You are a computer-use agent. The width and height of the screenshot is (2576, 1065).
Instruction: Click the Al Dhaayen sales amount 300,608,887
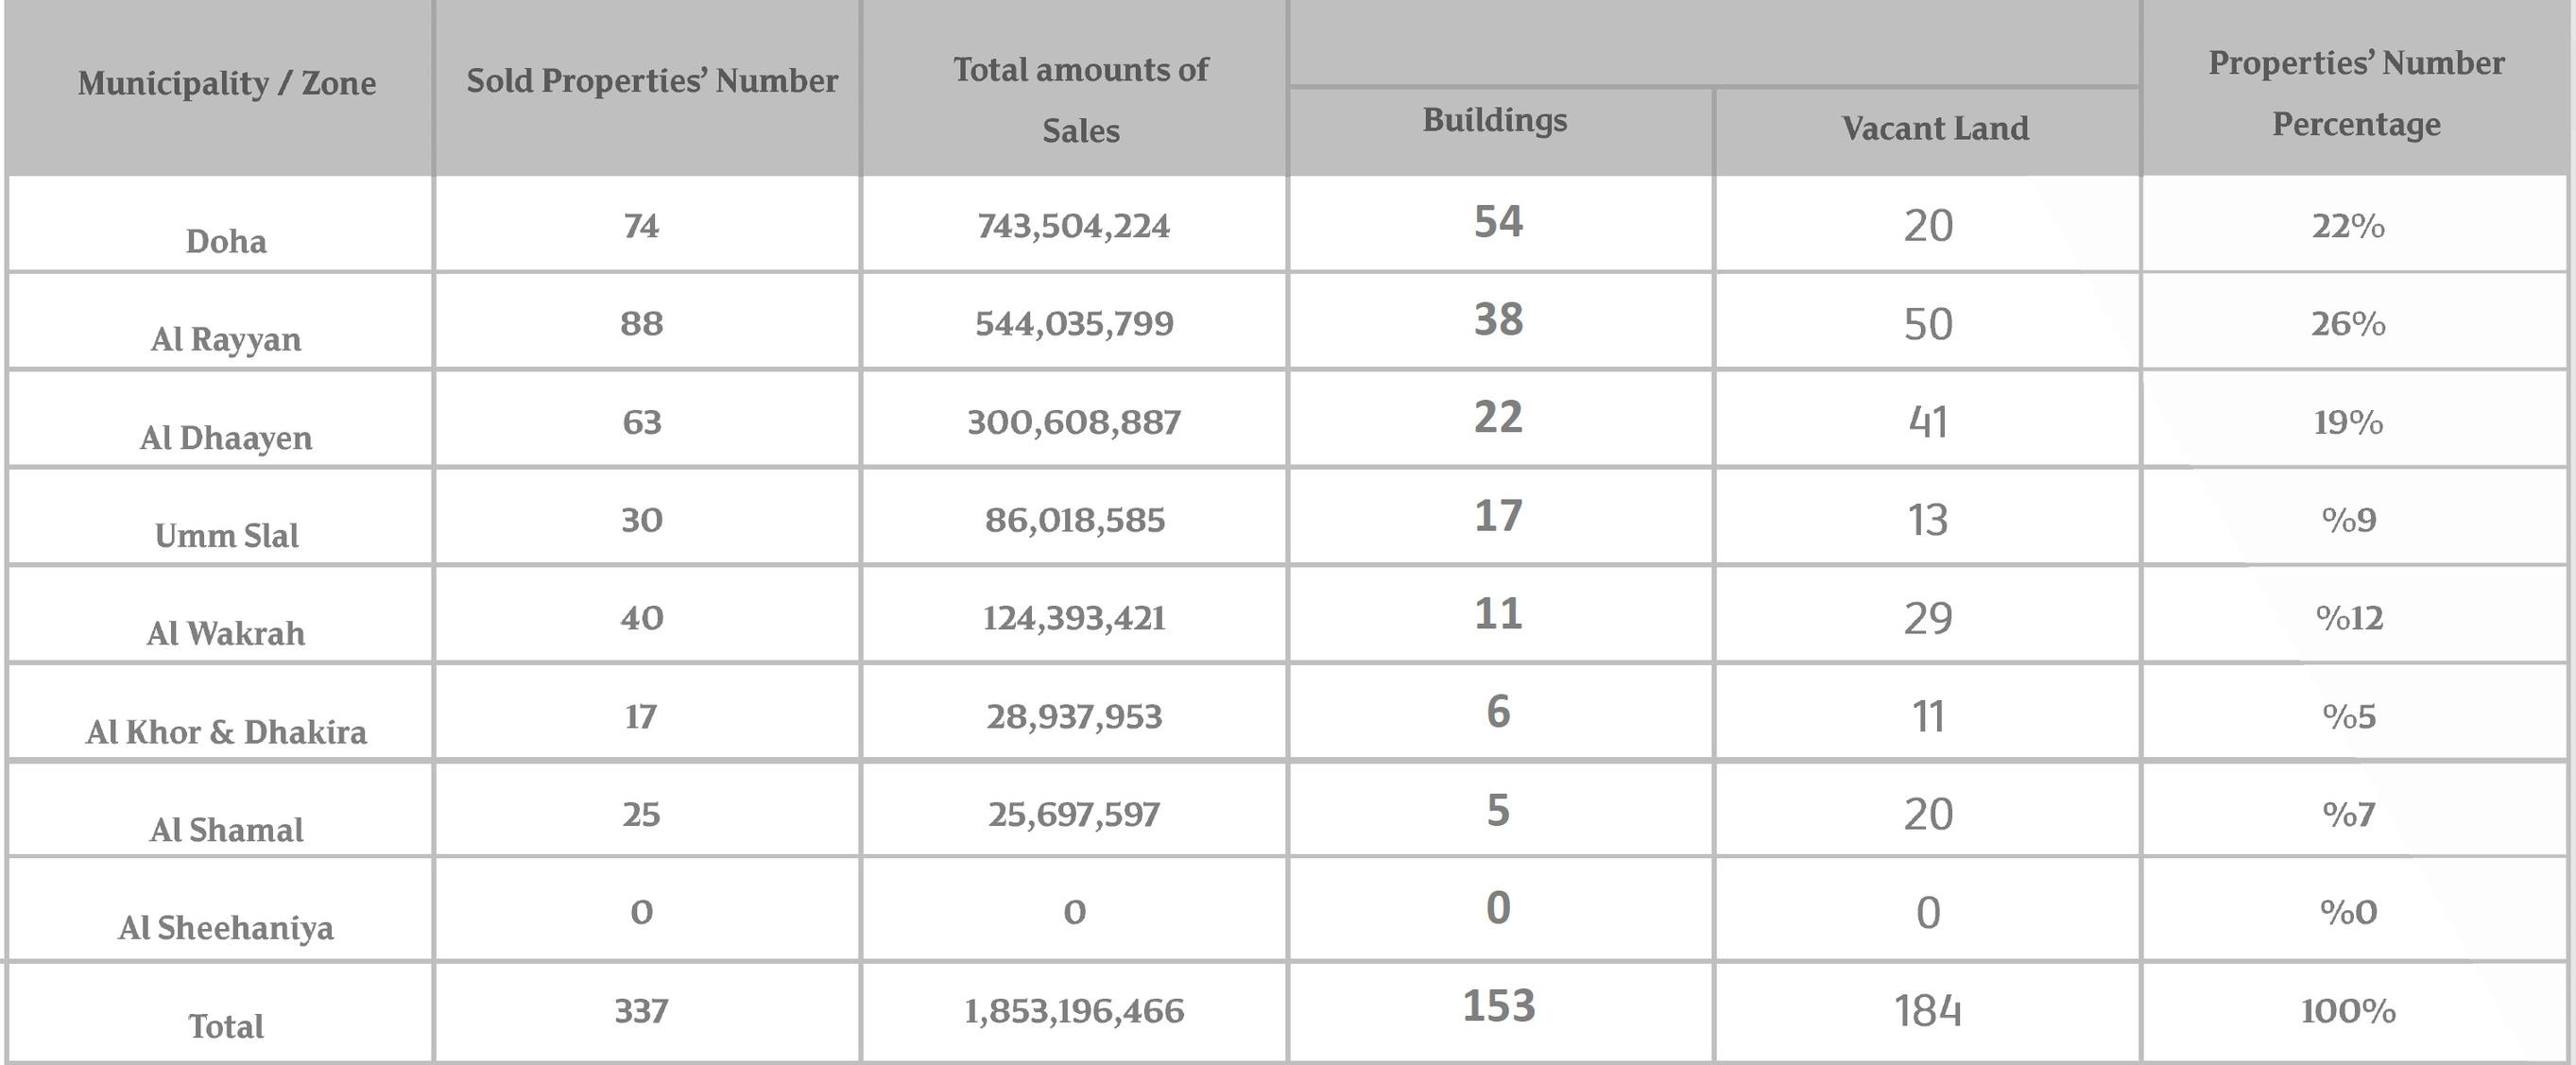1074,422
